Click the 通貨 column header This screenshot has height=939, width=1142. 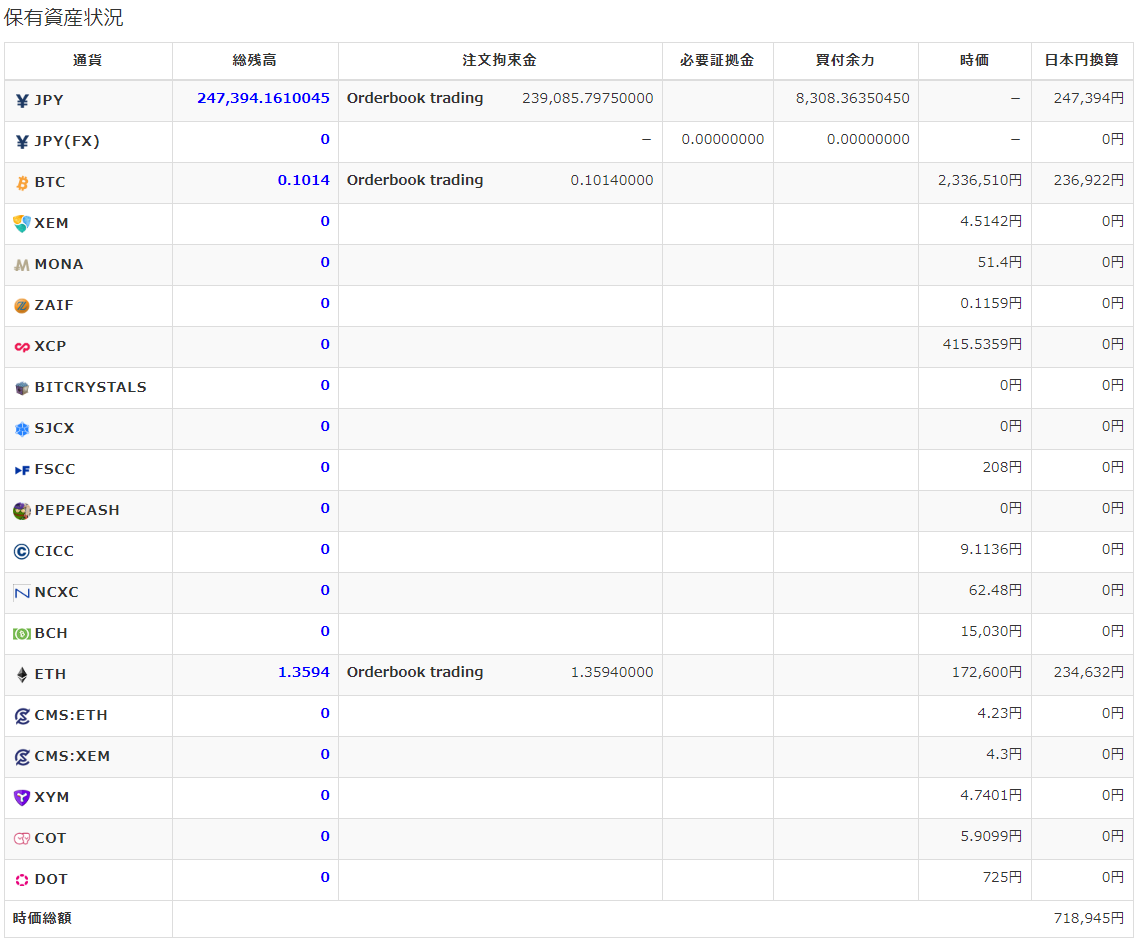click(87, 60)
